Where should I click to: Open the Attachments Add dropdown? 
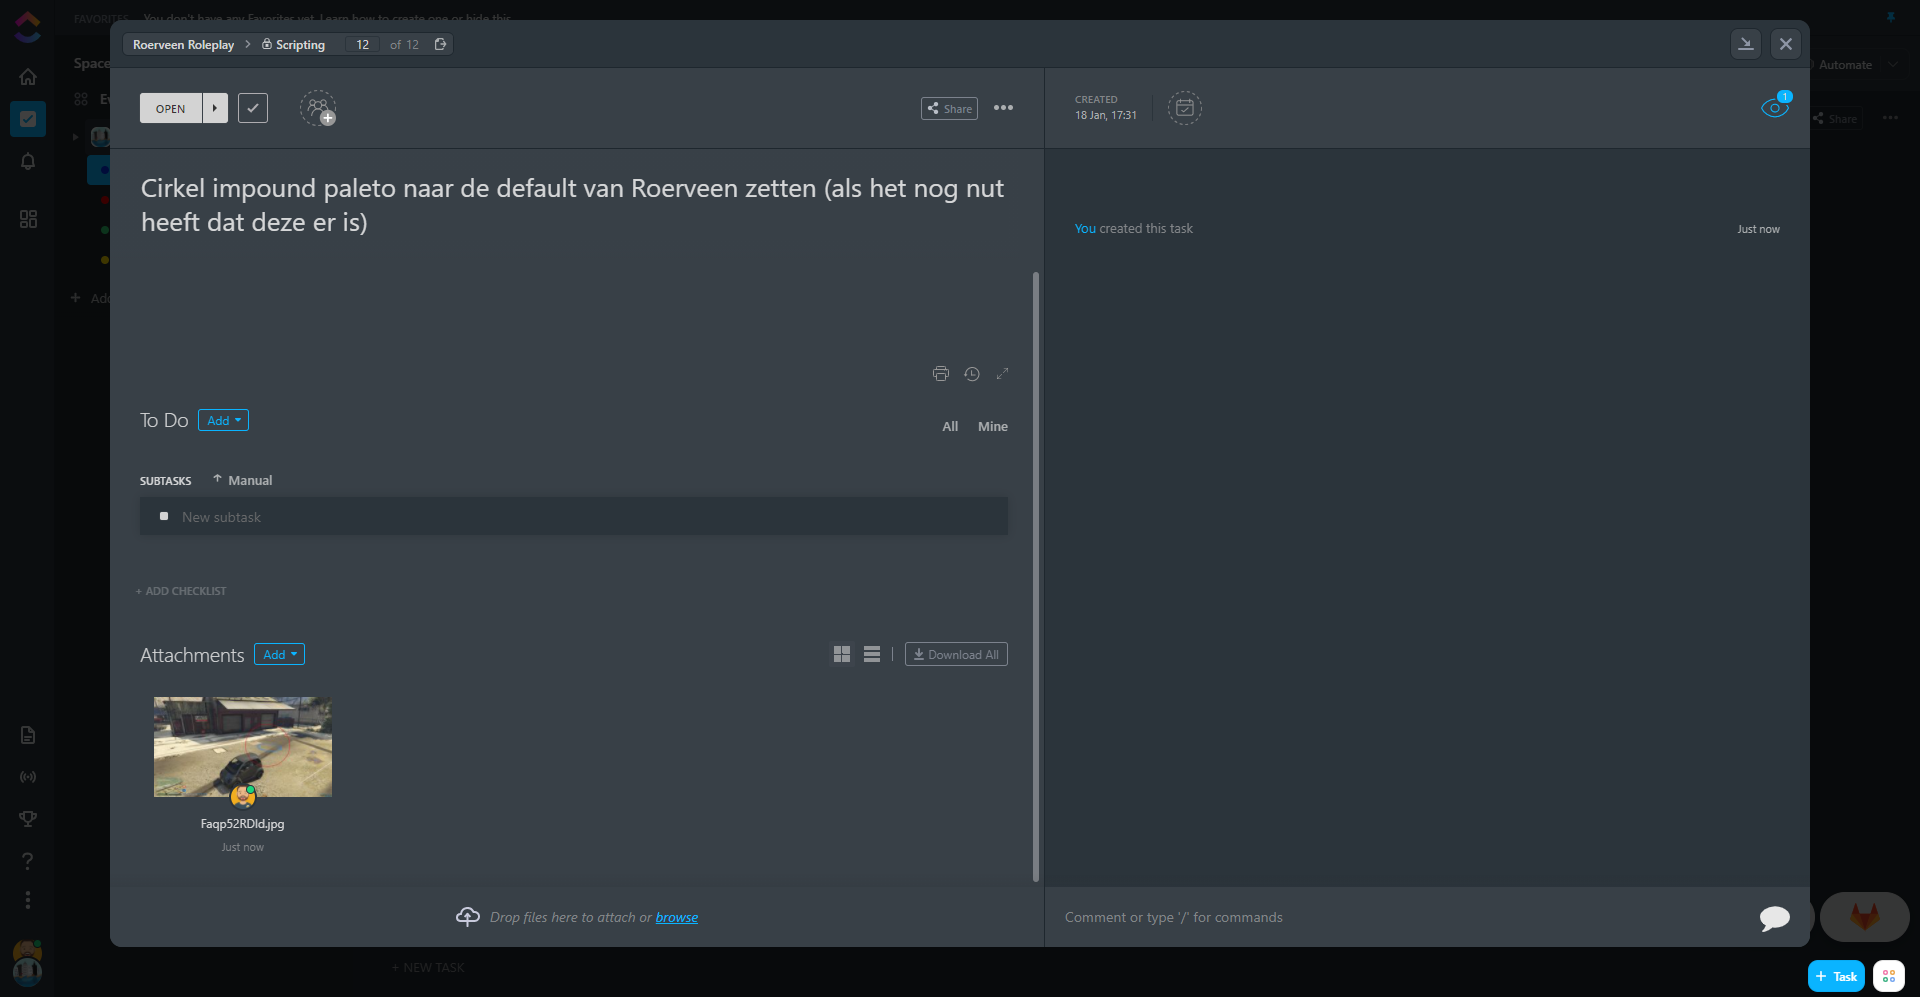point(279,655)
